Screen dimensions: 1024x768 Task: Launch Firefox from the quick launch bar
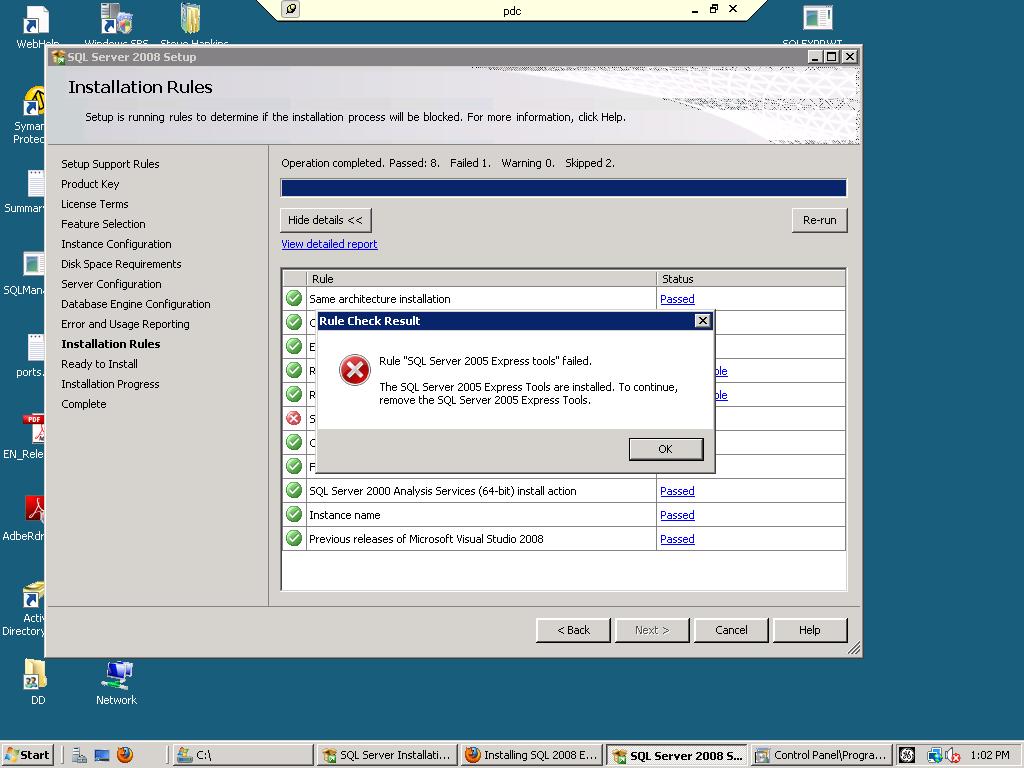tap(124, 755)
